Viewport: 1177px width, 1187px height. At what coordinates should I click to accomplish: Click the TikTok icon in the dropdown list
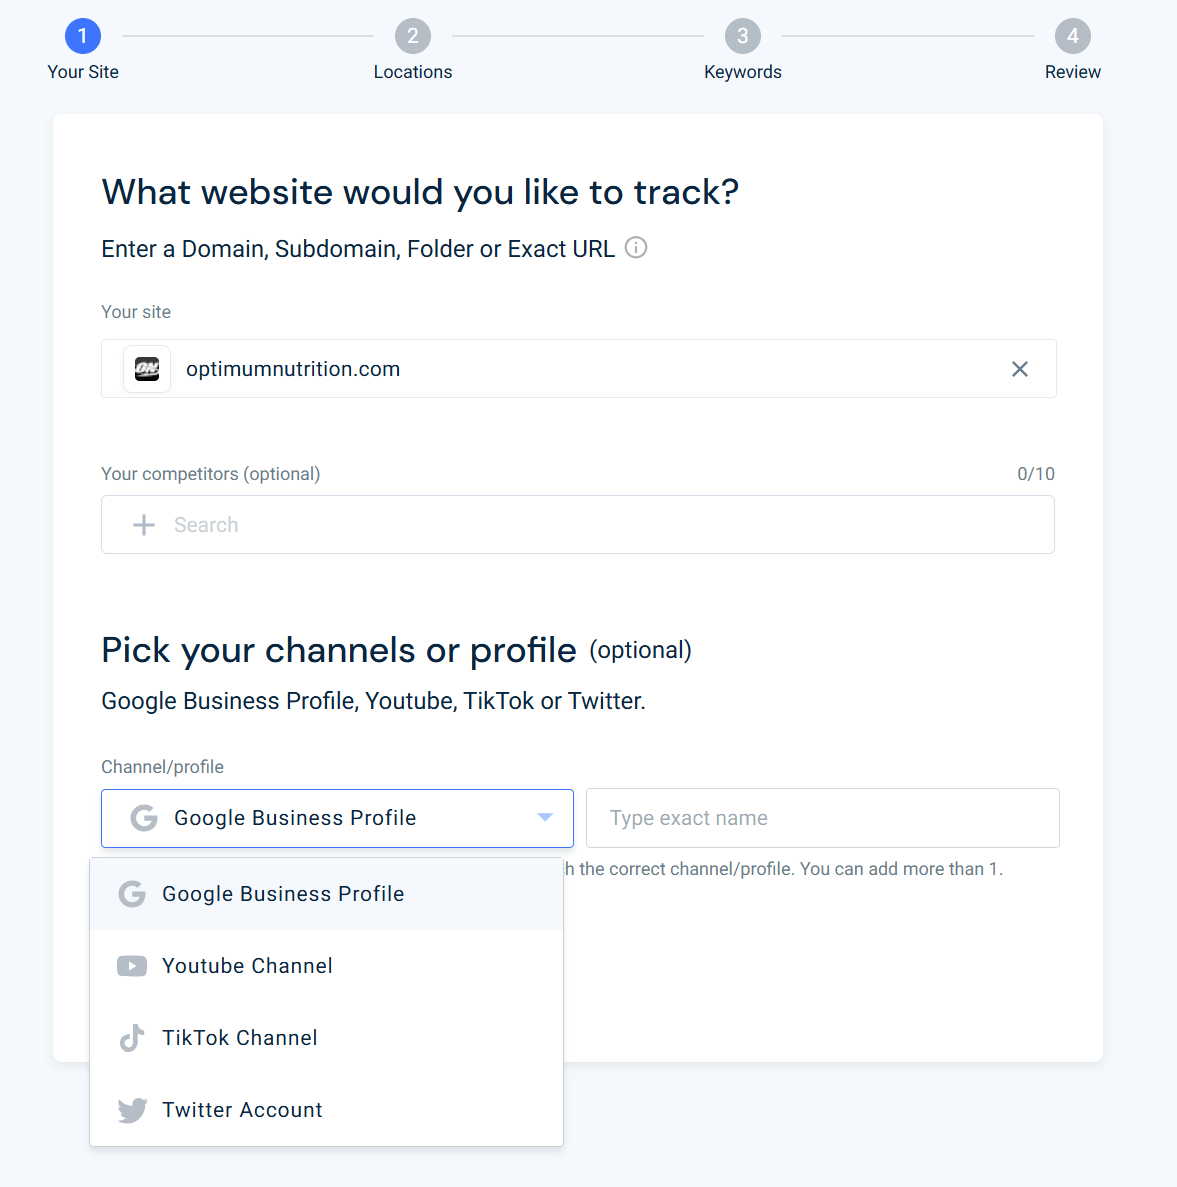(x=132, y=1038)
